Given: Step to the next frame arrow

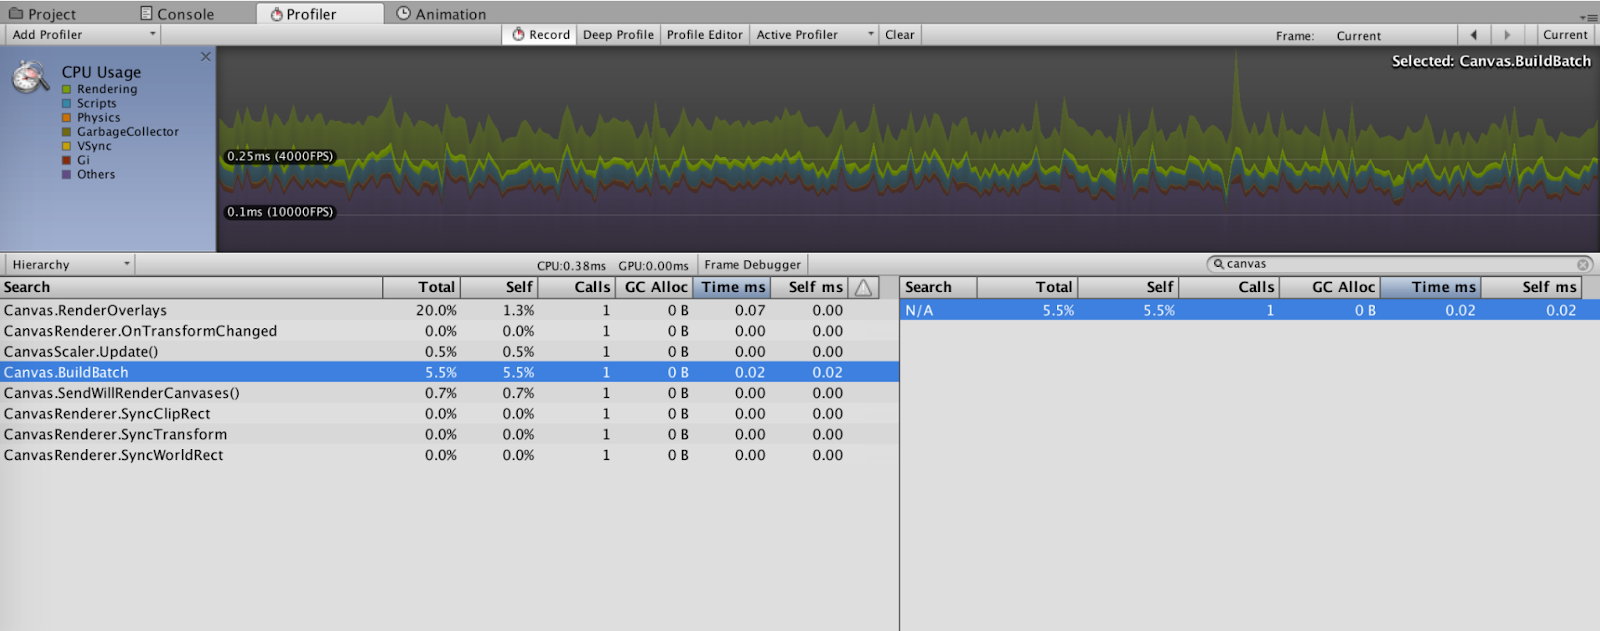Looking at the screenshot, I should pyautogui.click(x=1507, y=35).
